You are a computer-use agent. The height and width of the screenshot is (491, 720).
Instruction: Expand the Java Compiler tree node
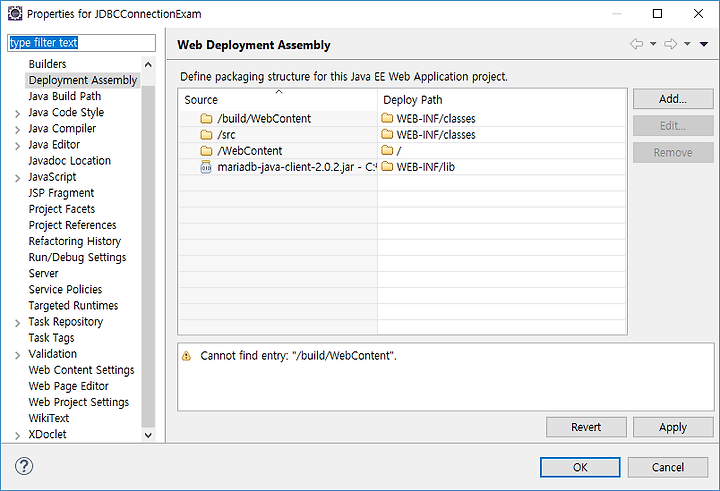point(17,130)
